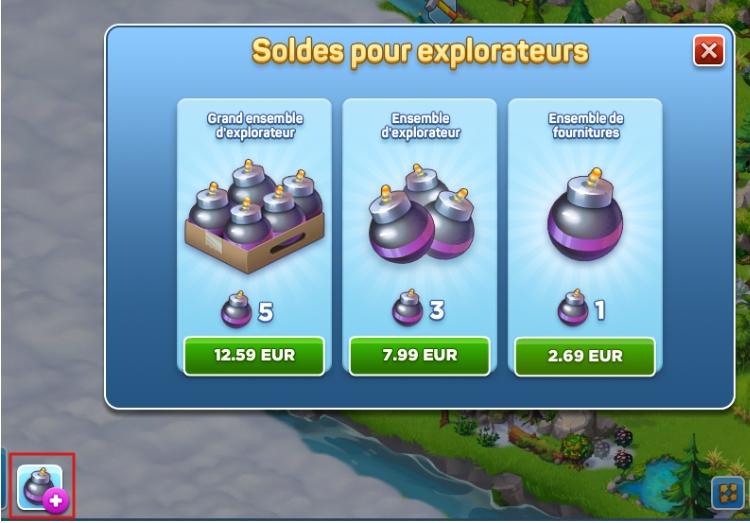This screenshot has width=750, height=523.
Task: Select the box of five bombs image
Action: click(254, 216)
